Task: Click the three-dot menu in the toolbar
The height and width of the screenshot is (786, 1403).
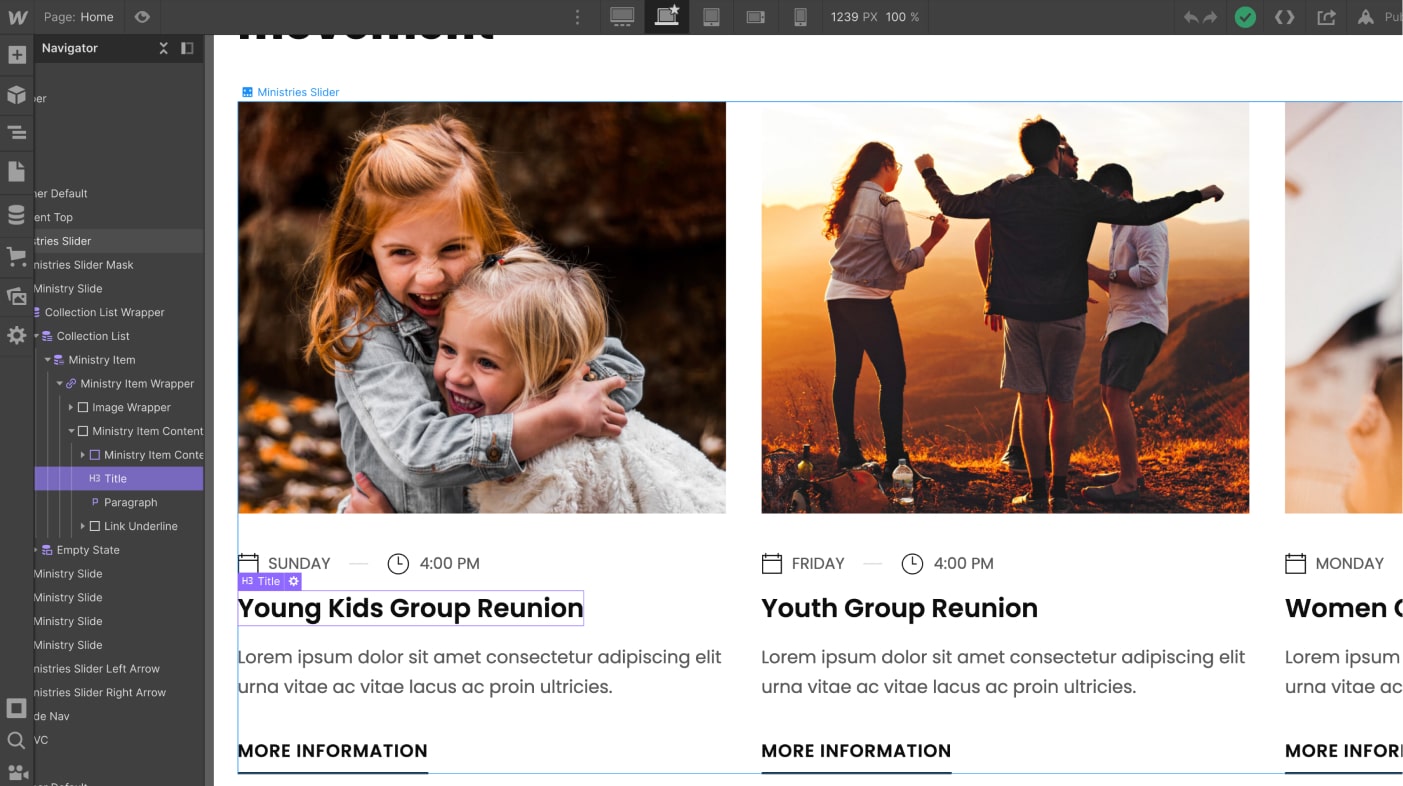Action: tap(576, 17)
